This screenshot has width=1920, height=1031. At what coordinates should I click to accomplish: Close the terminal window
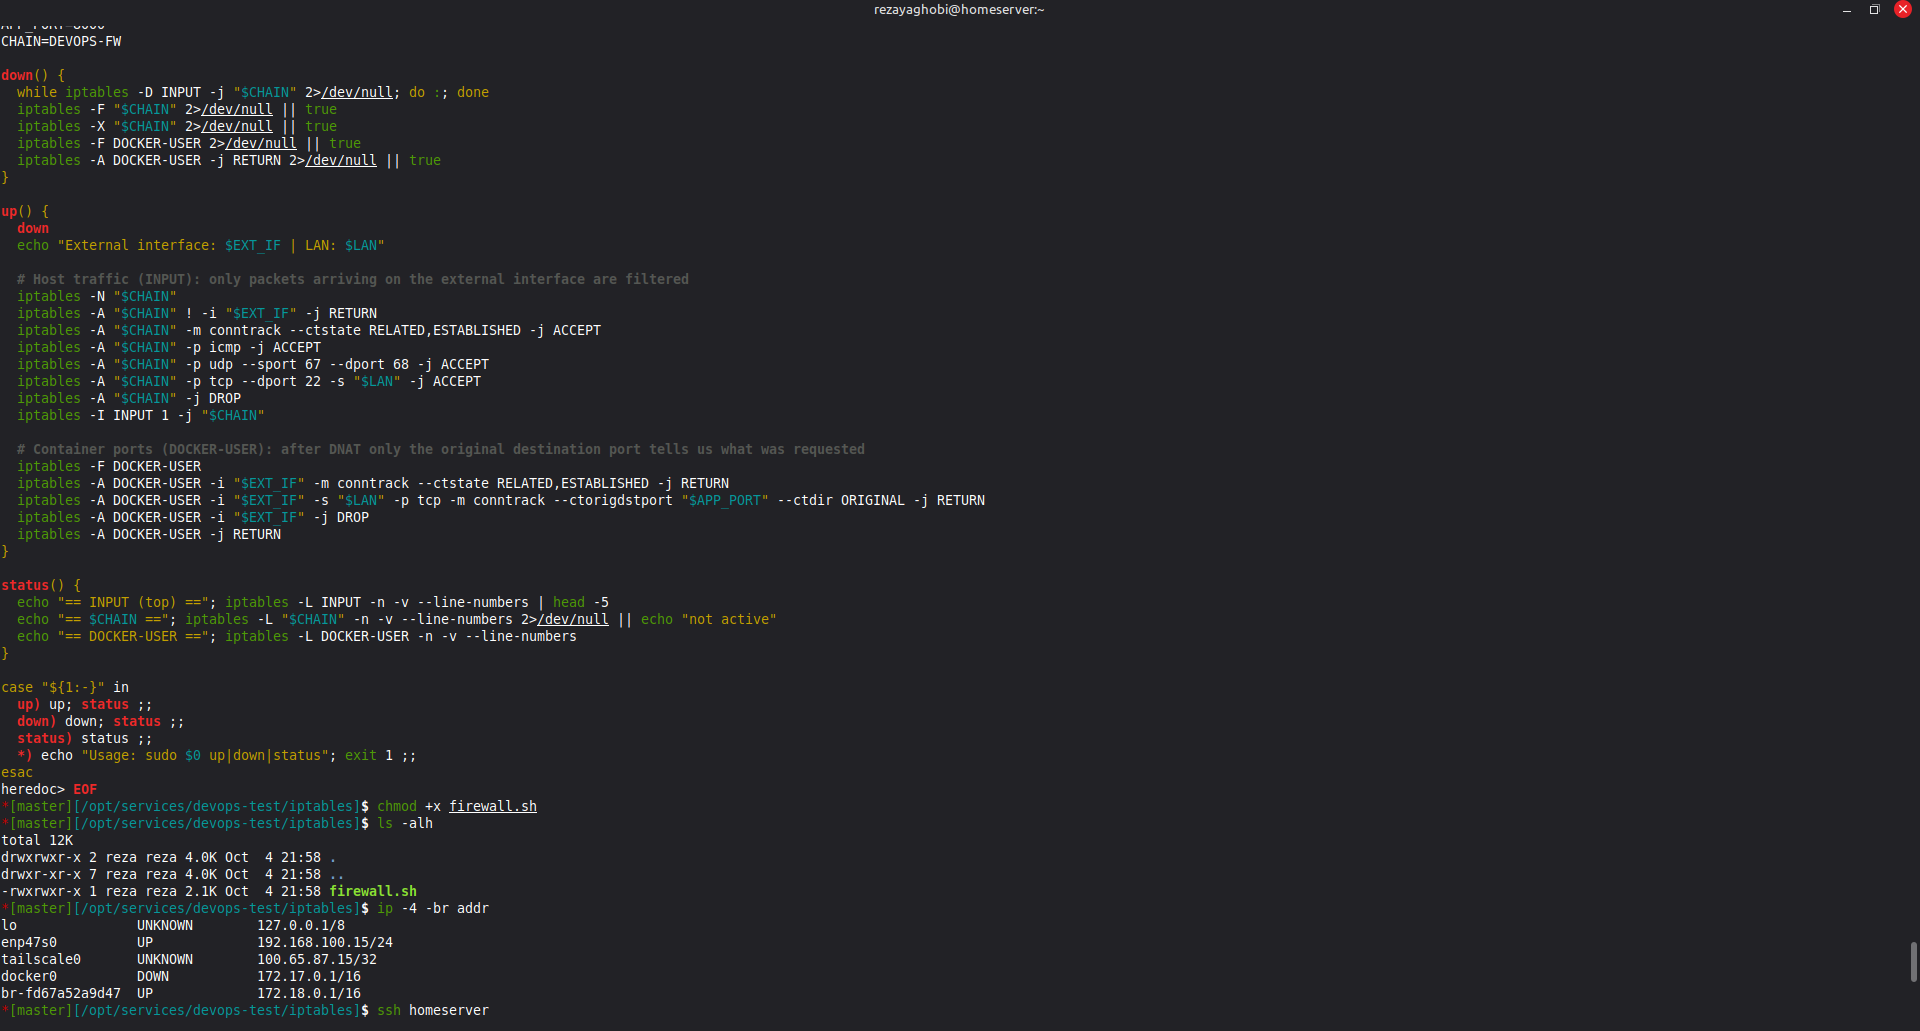tap(1903, 10)
